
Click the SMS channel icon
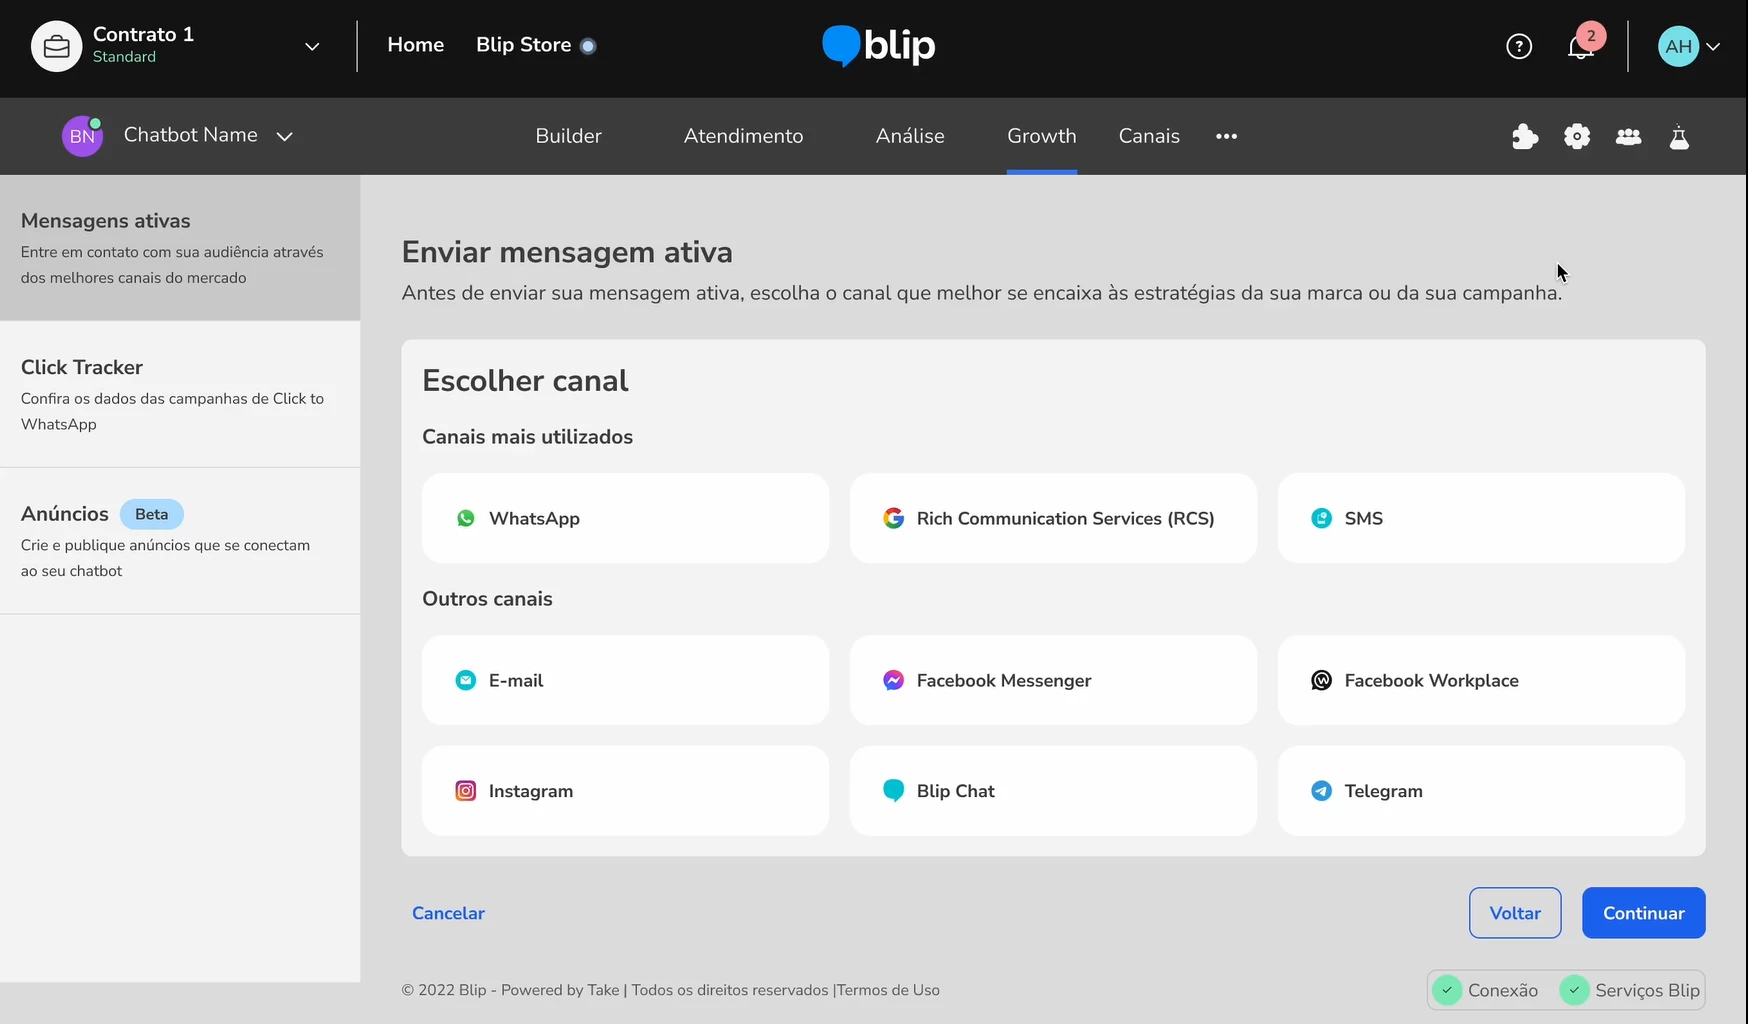tap(1321, 518)
